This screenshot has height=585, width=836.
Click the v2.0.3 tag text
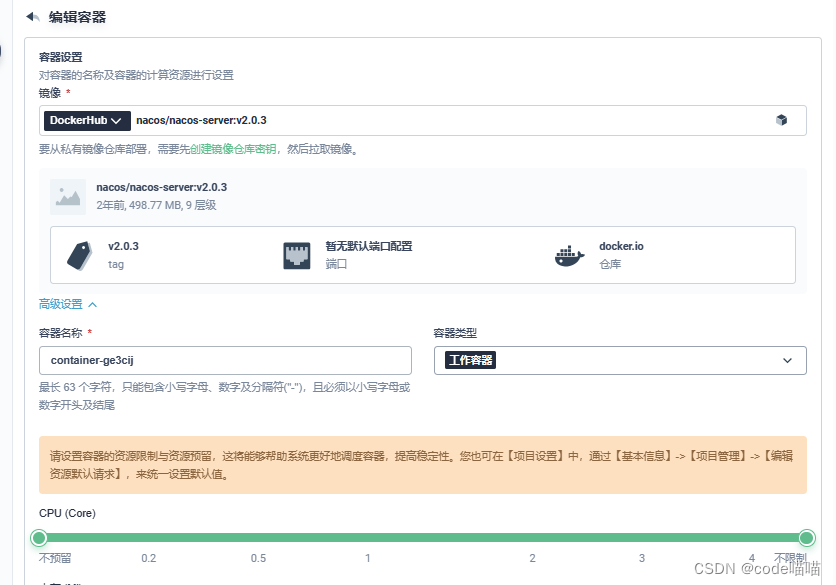pos(123,246)
